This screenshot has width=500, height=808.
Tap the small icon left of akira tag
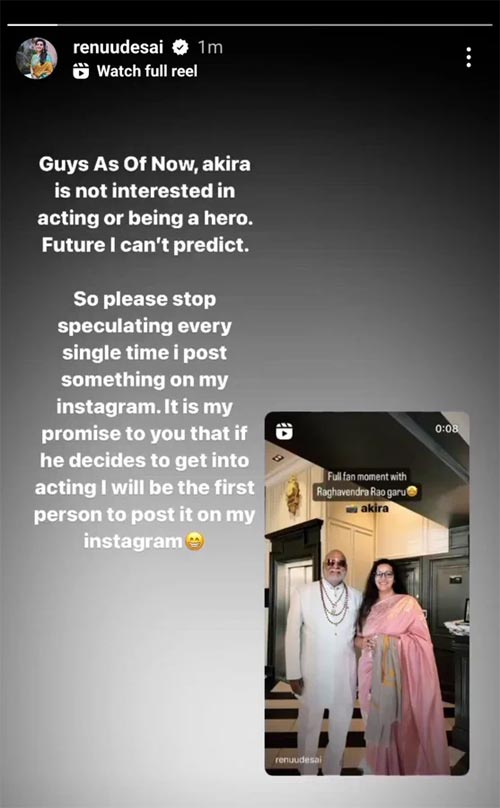coord(353,509)
